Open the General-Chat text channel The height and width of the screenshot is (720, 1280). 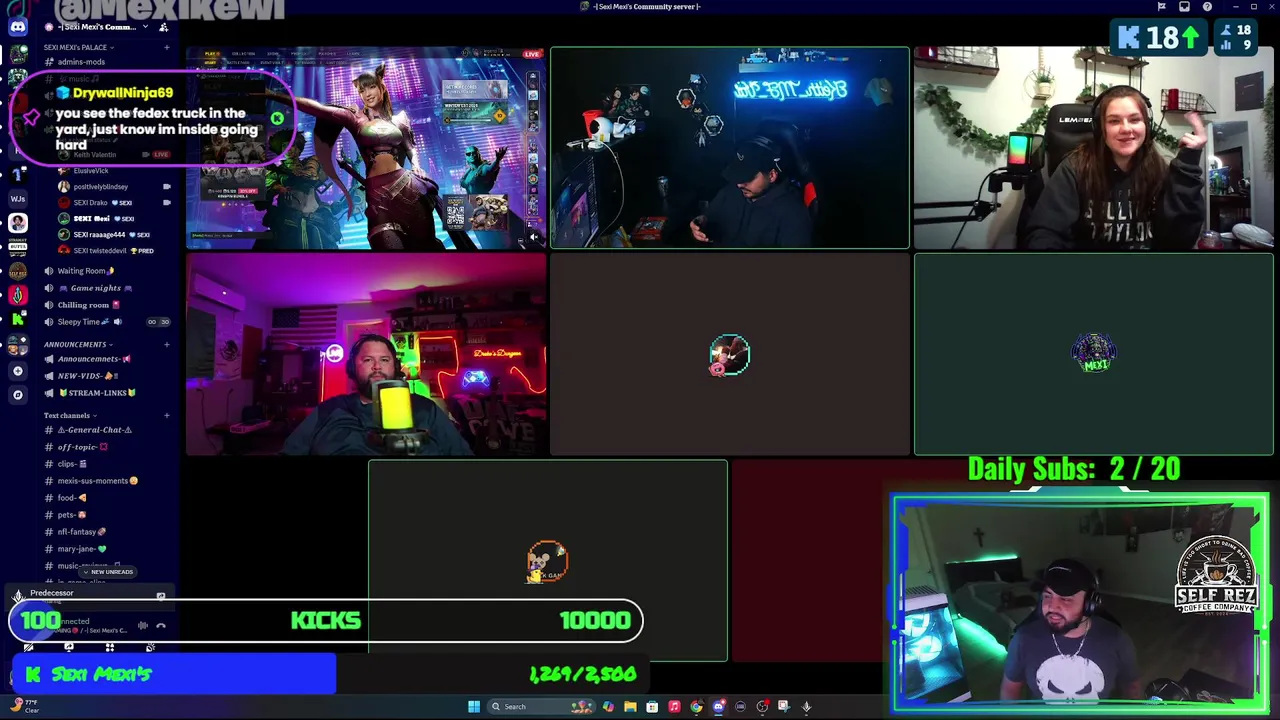106,430
